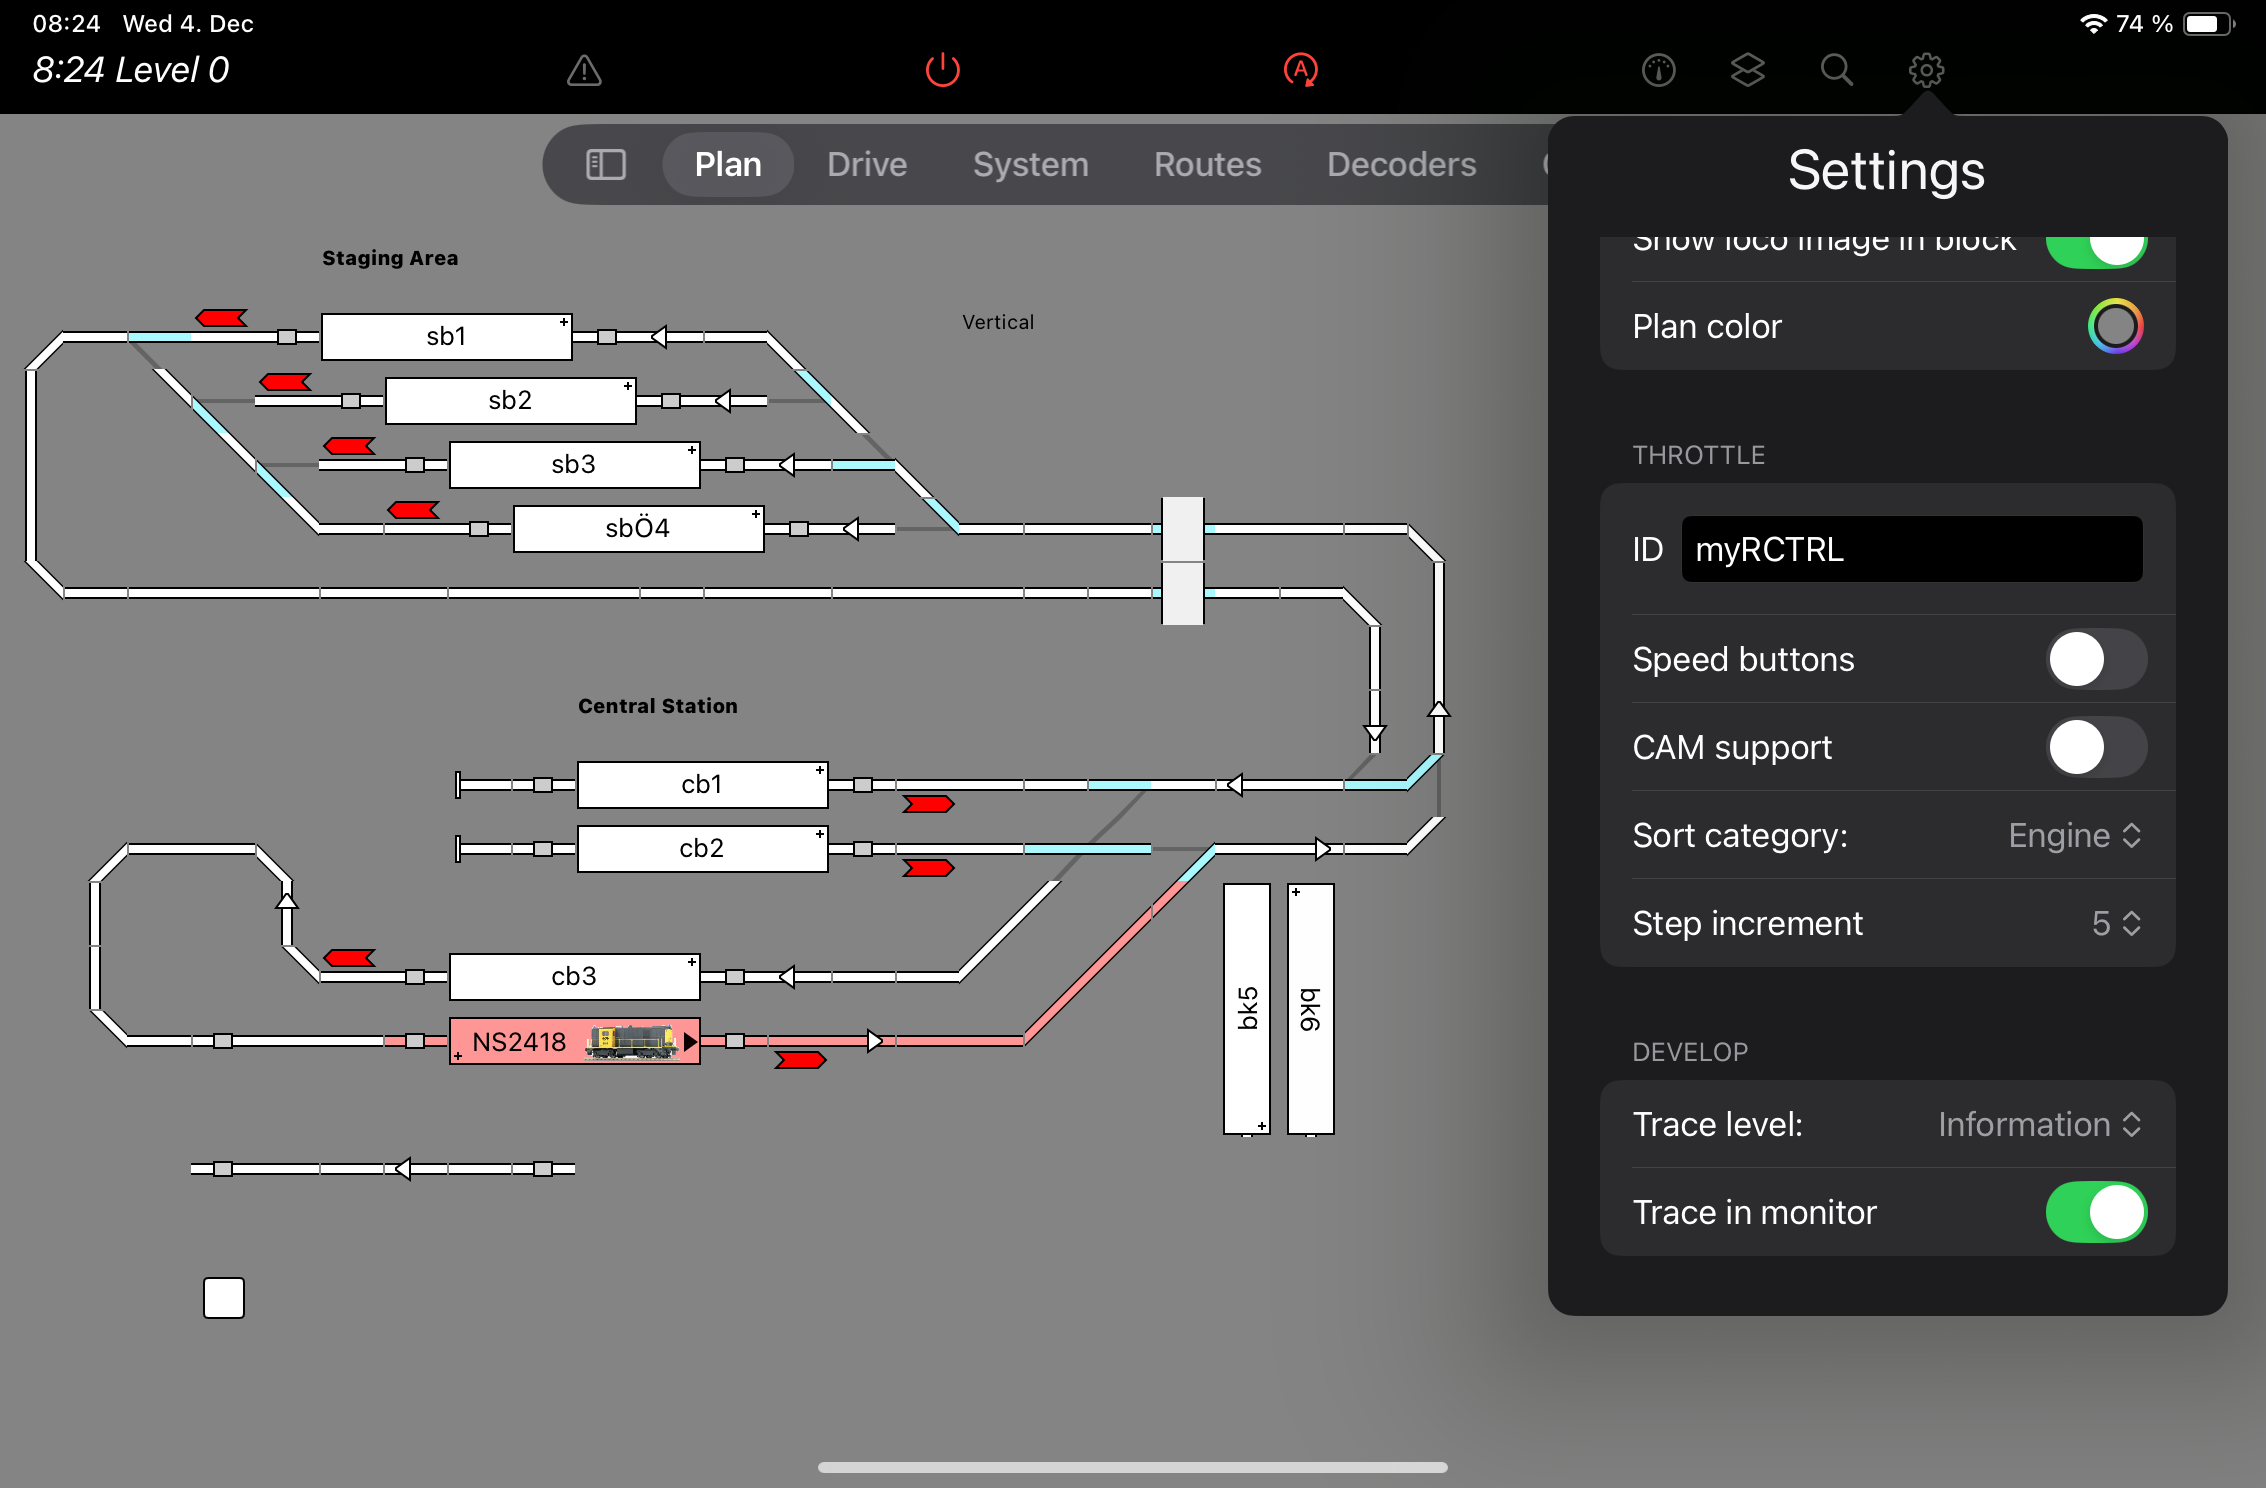
Task: Open the Routes tab
Action: pyautogui.click(x=1207, y=164)
